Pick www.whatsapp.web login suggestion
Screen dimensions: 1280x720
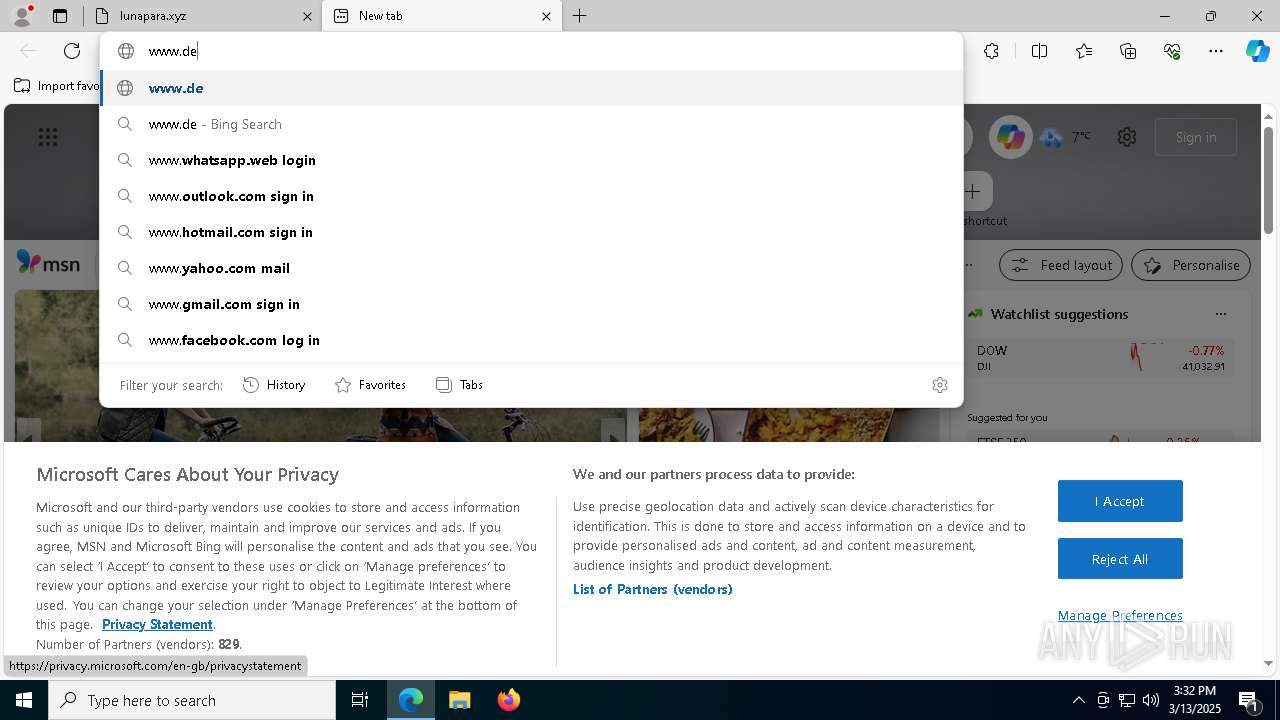[531, 160]
